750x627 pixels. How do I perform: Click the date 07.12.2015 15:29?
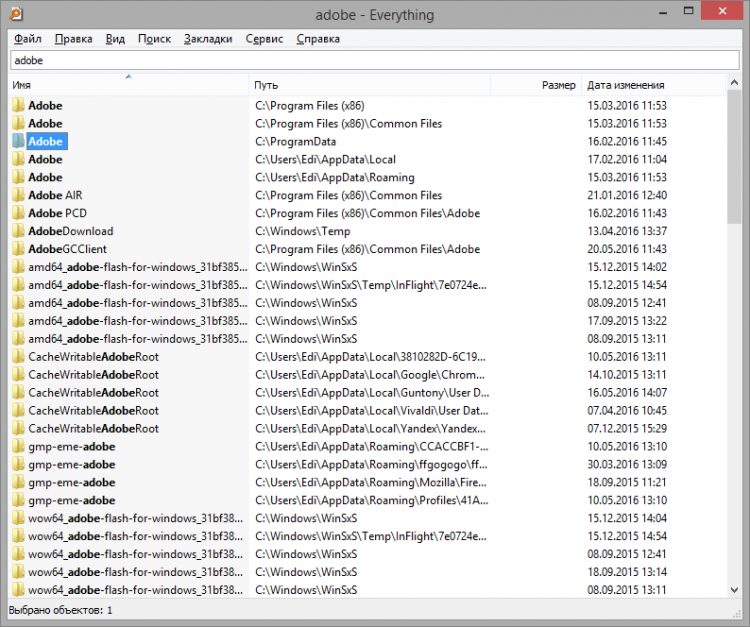click(x=627, y=428)
